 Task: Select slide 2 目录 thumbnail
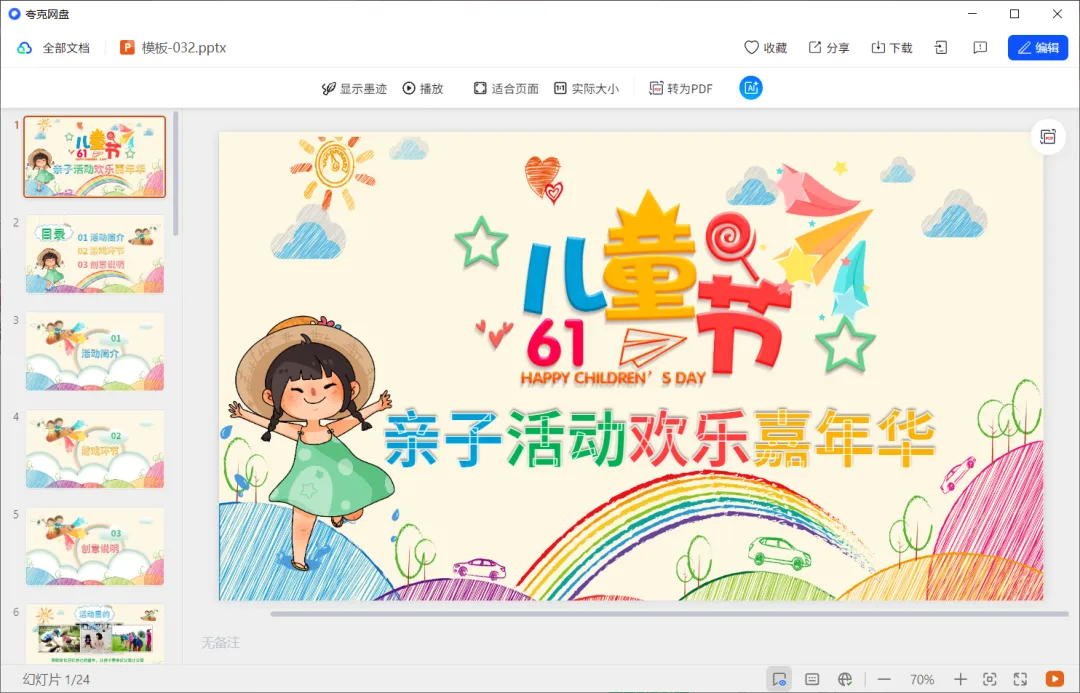pos(95,254)
